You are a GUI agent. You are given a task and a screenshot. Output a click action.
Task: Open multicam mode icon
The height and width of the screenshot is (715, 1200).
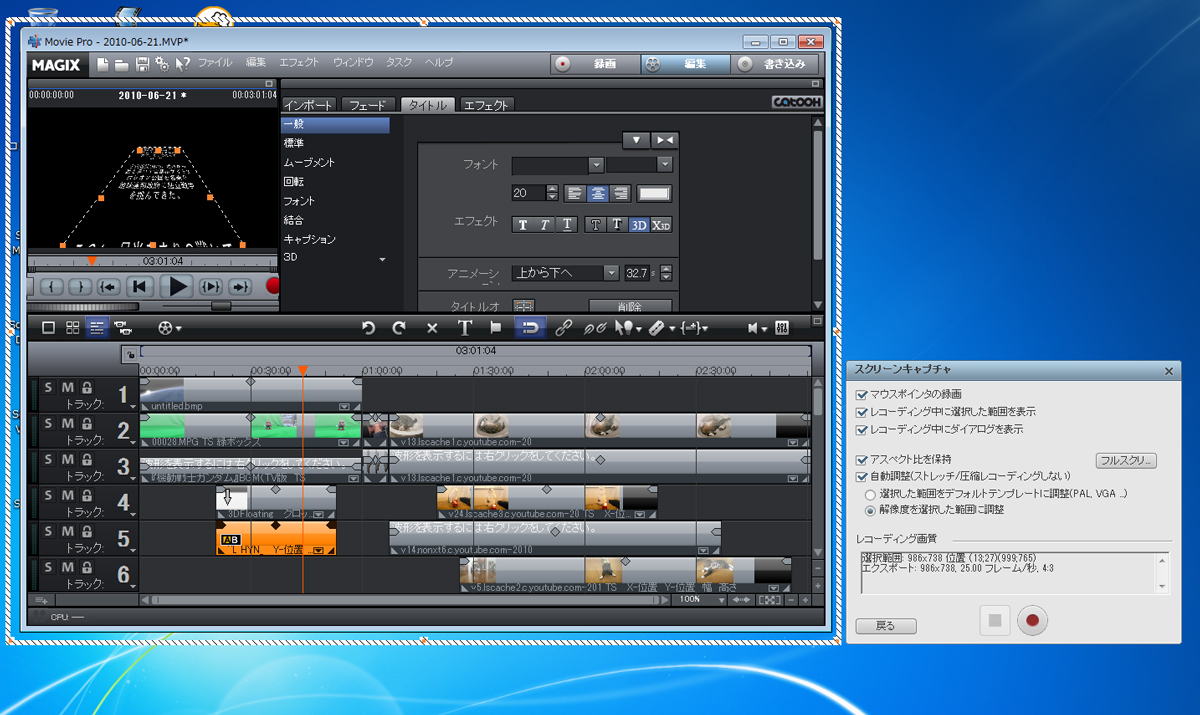tap(123, 327)
